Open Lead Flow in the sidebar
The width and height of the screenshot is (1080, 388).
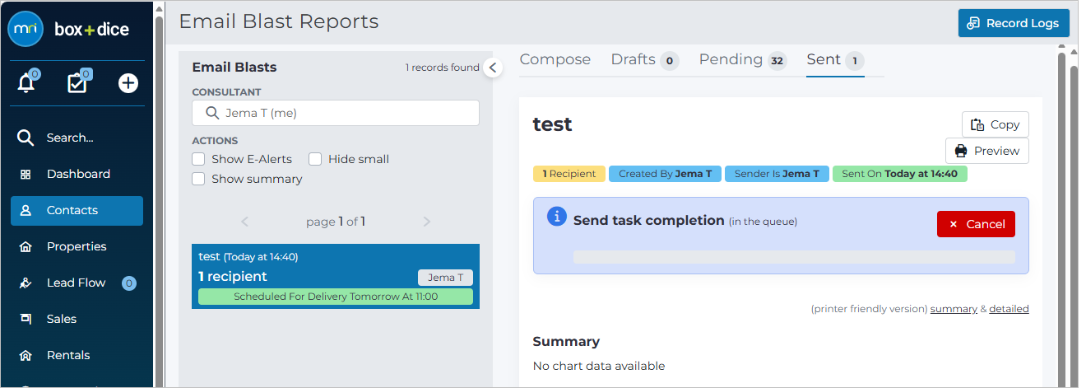click(x=76, y=283)
